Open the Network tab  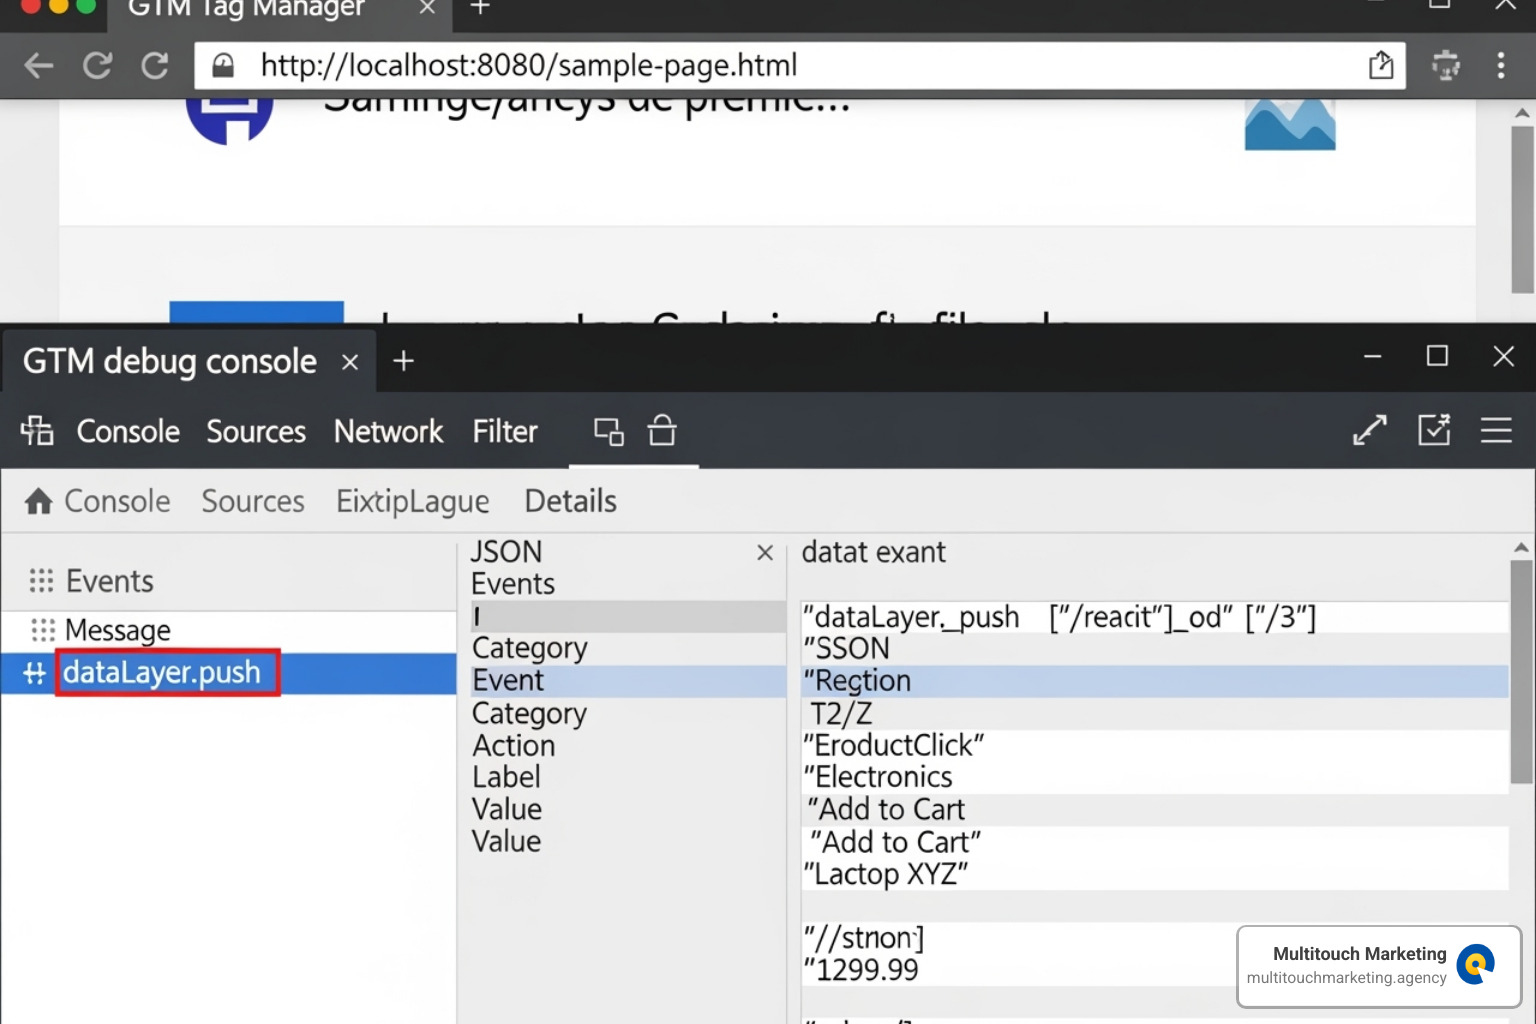click(388, 431)
